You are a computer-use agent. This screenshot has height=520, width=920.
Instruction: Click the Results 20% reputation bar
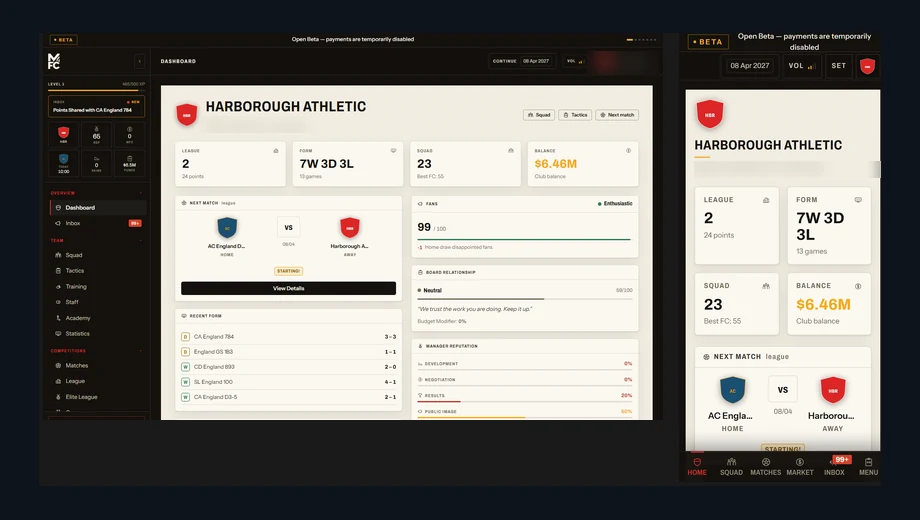pyautogui.click(x=525, y=401)
